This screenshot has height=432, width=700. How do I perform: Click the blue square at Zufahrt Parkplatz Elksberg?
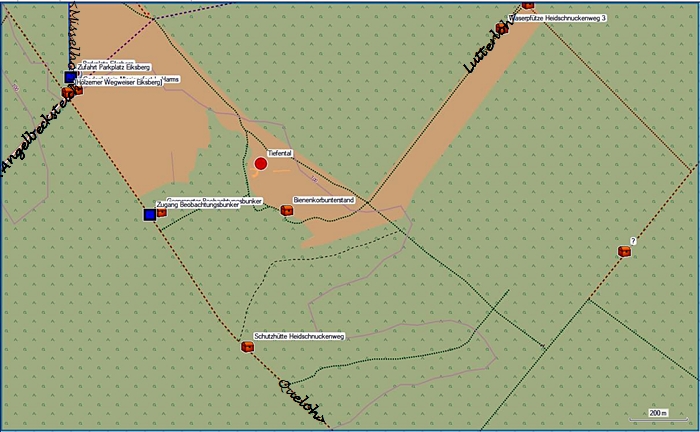click(70, 77)
